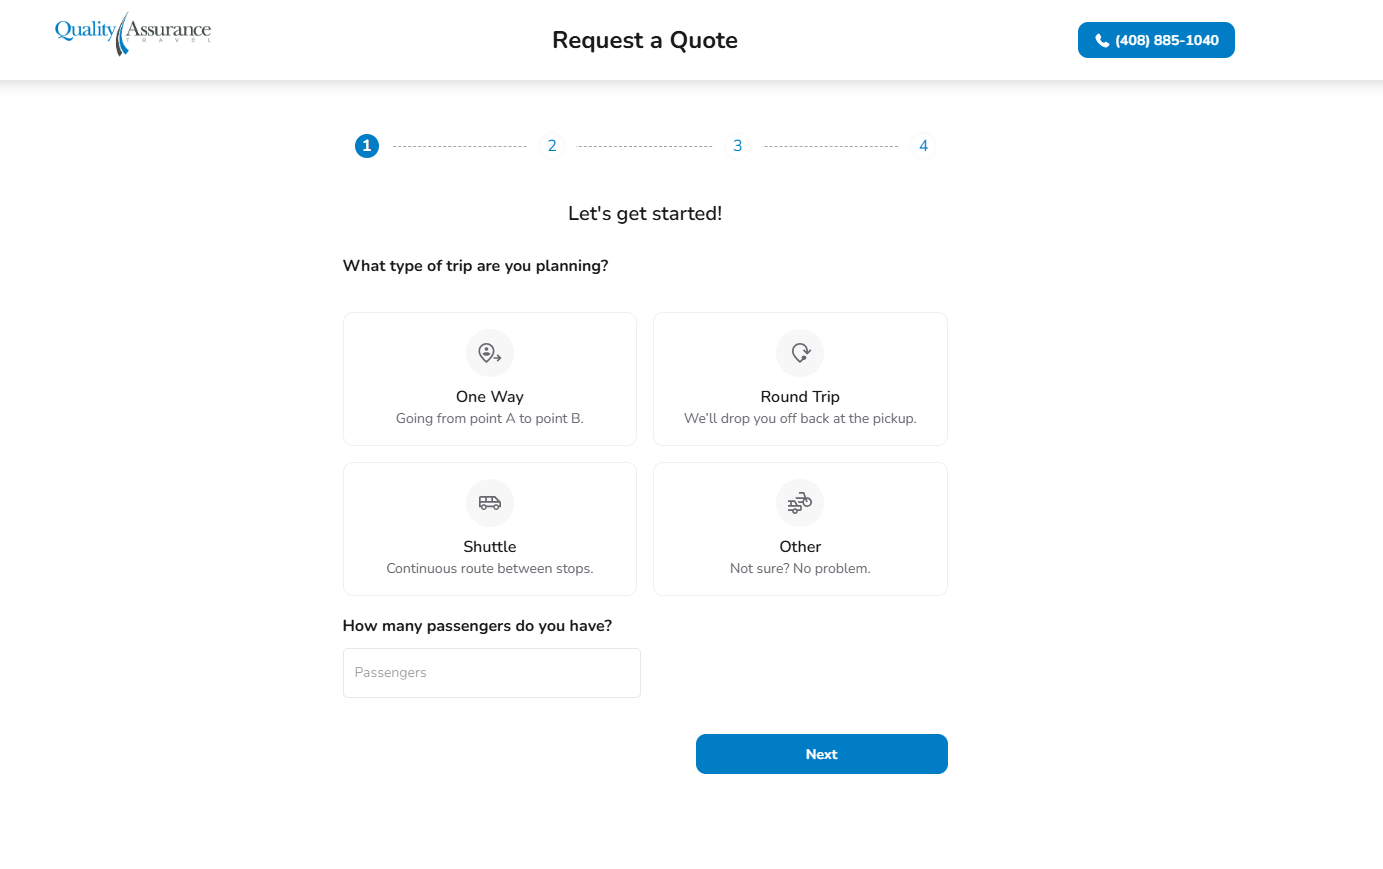This screenshot has width=1383, height=869.
Task: Click 'What type of trip are you planning?'
Action: pos(476,266)
